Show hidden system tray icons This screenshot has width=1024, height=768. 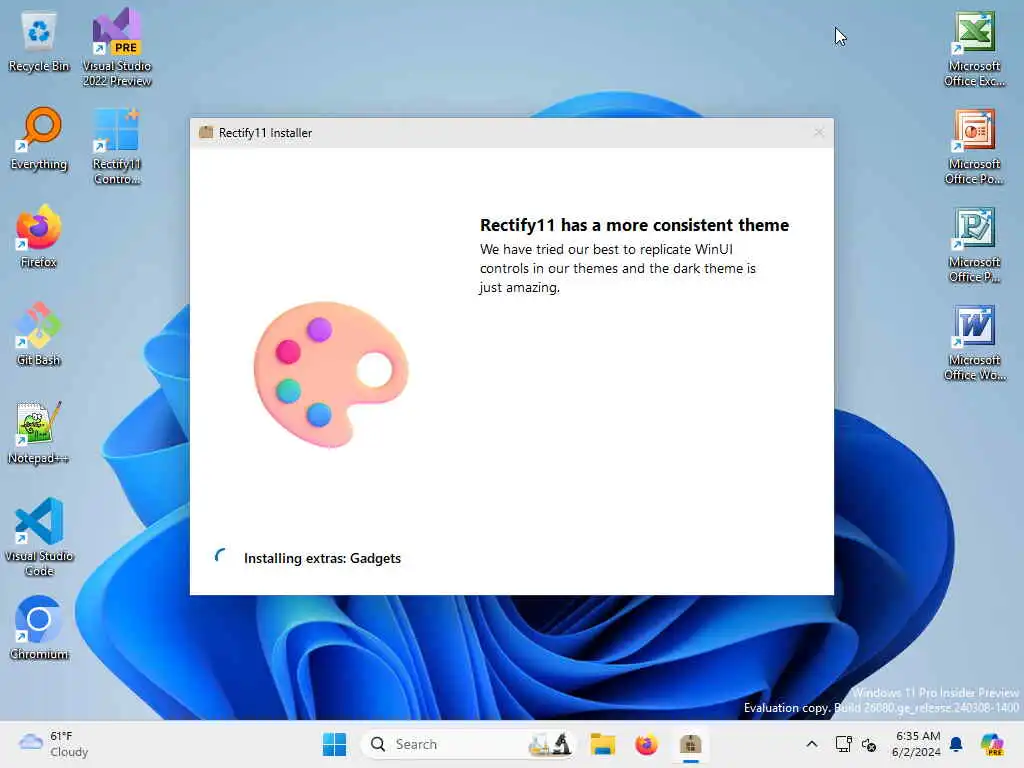tap(812, 744)
